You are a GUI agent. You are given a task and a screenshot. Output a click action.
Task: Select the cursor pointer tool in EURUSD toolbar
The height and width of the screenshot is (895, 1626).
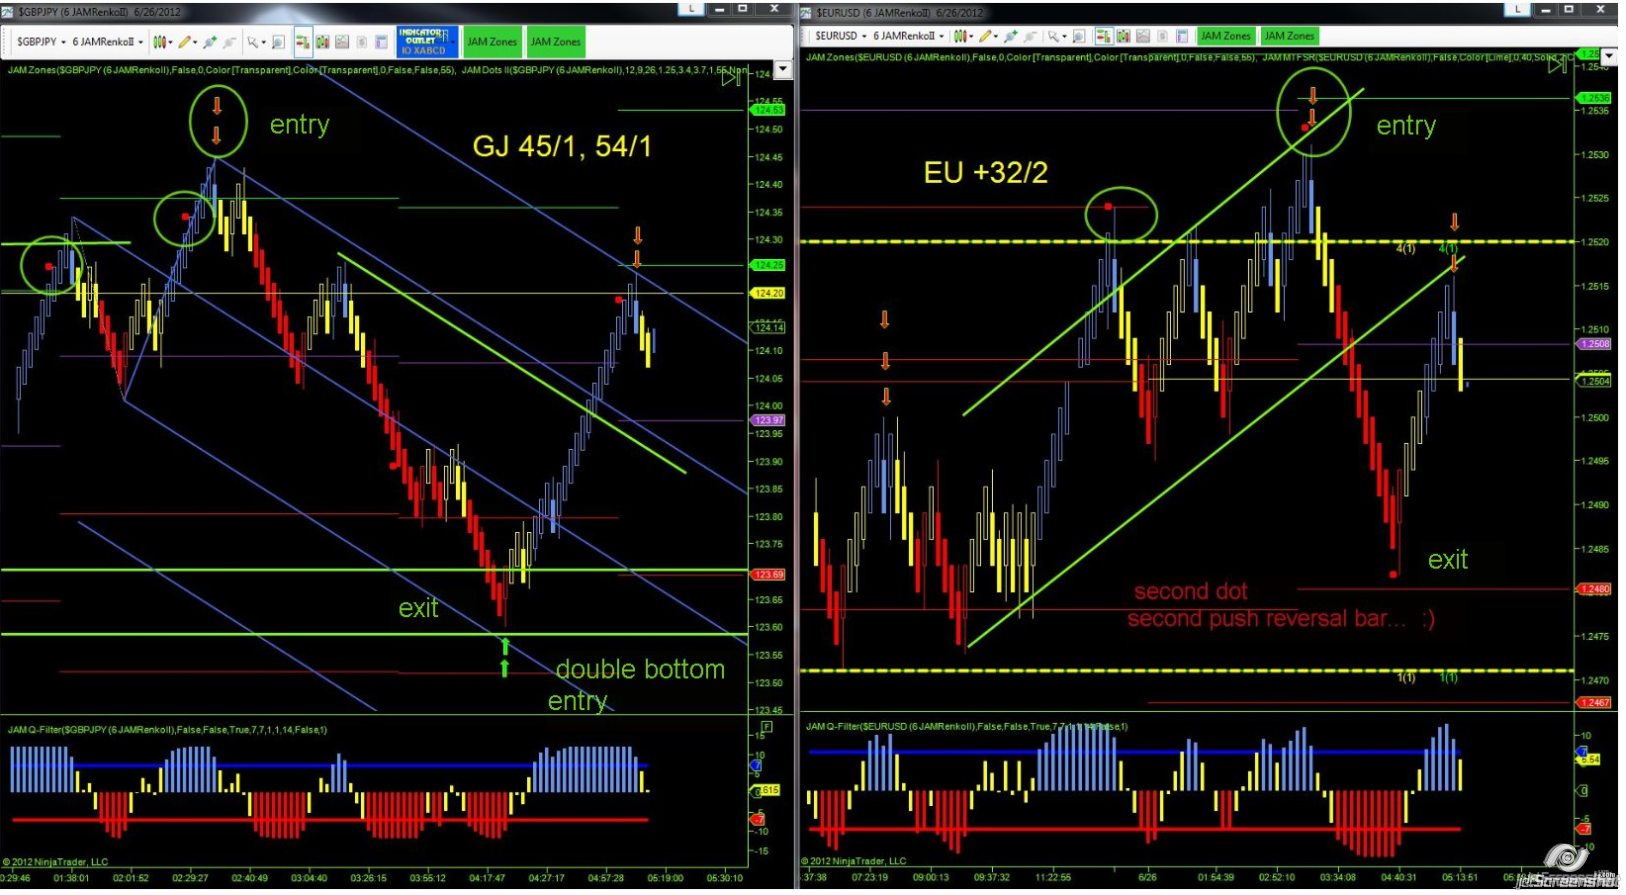[x=1055, y=36]
